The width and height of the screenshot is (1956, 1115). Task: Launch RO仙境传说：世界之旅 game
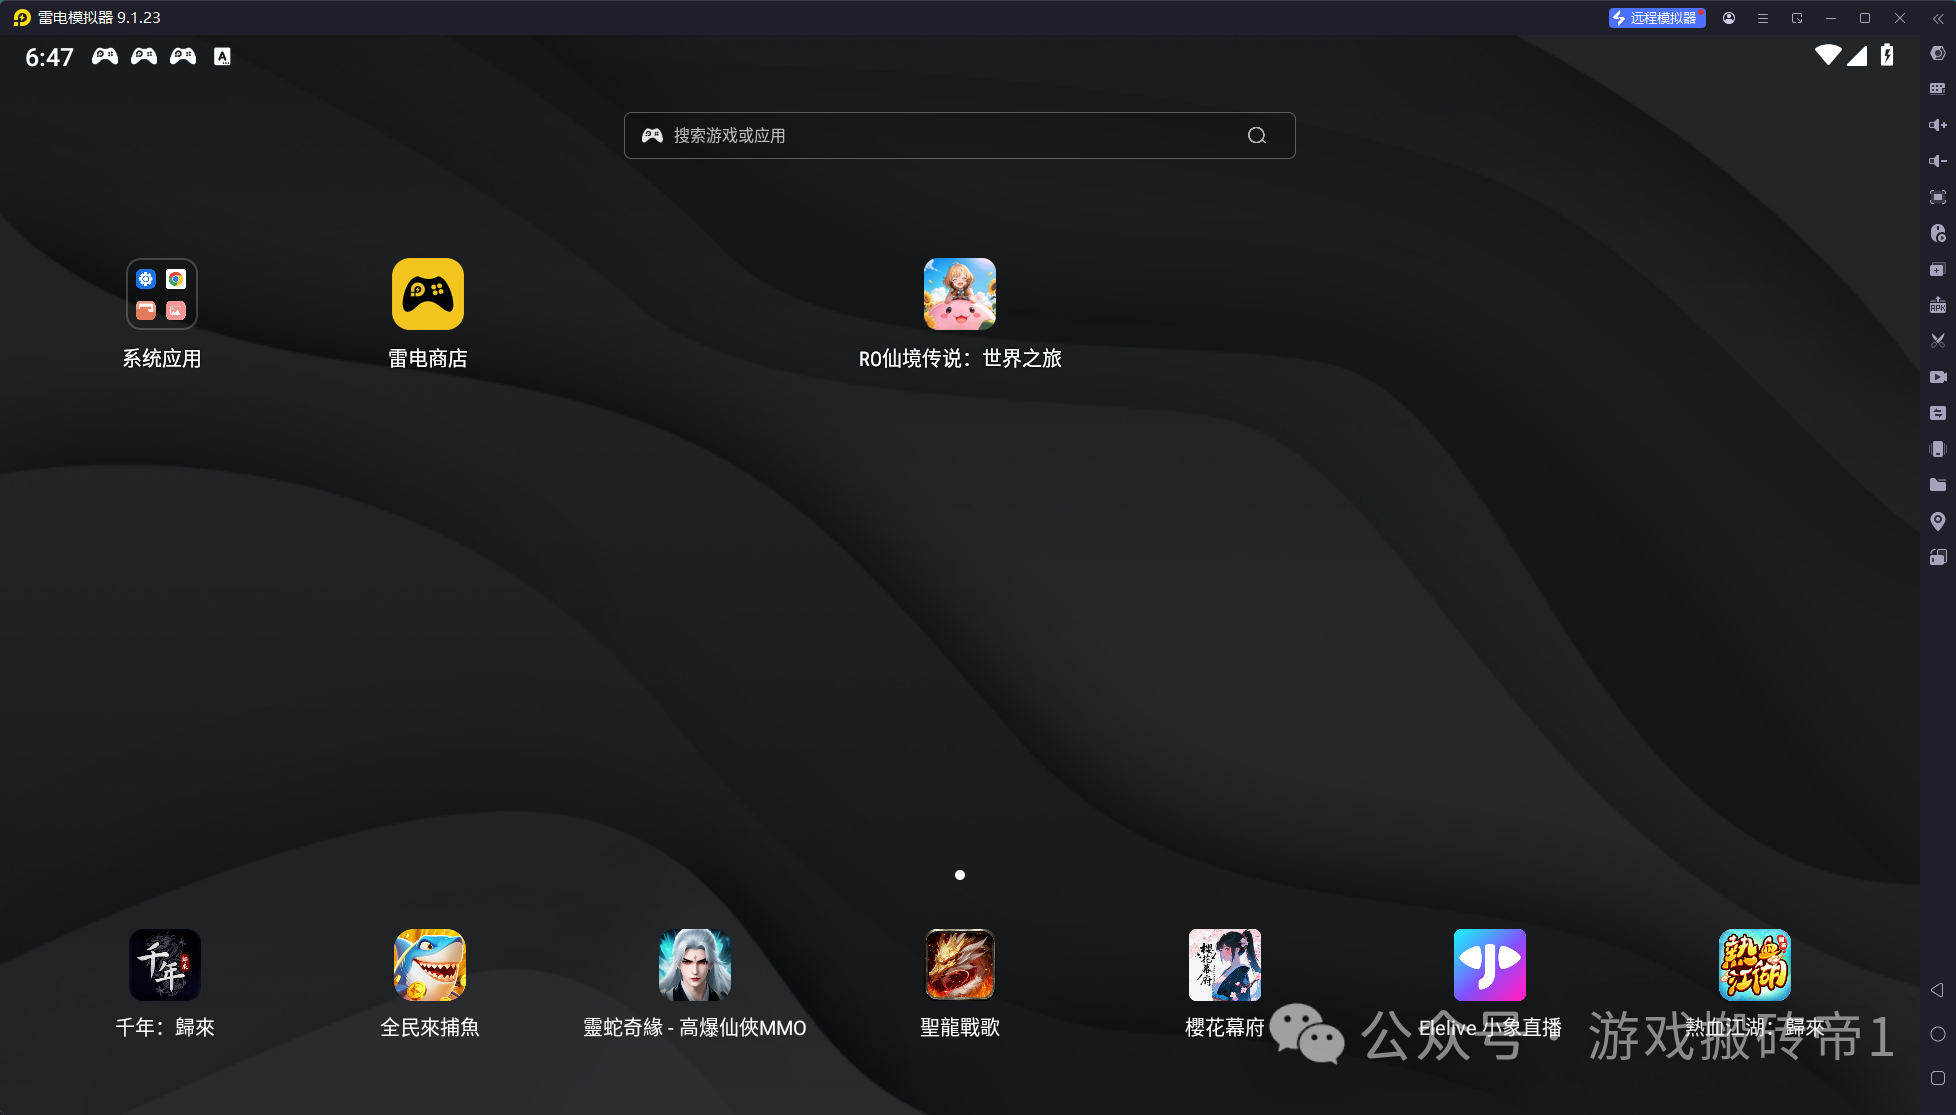(959, 294)
